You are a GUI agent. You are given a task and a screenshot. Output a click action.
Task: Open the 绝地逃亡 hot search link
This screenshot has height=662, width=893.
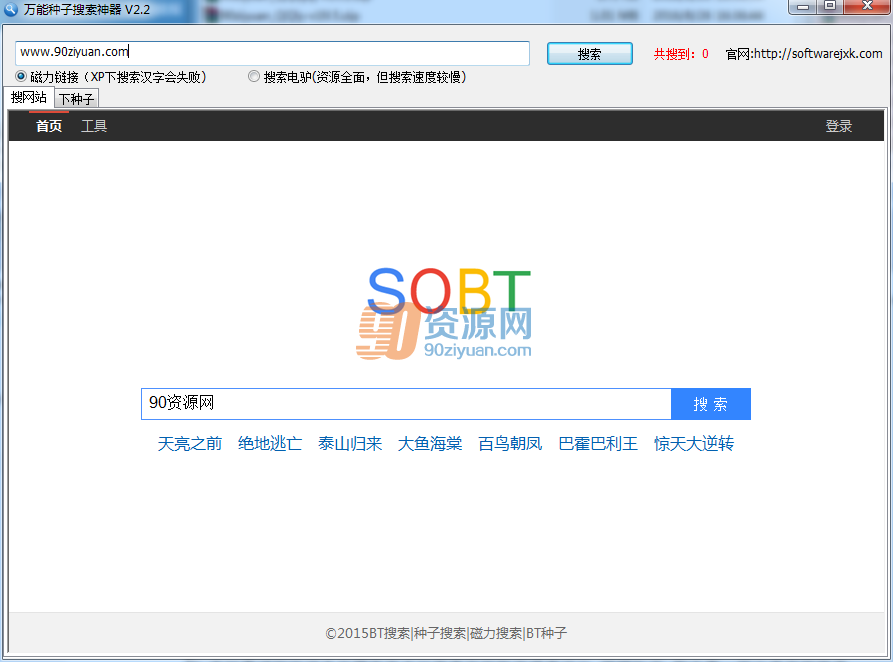pos(270,443)
